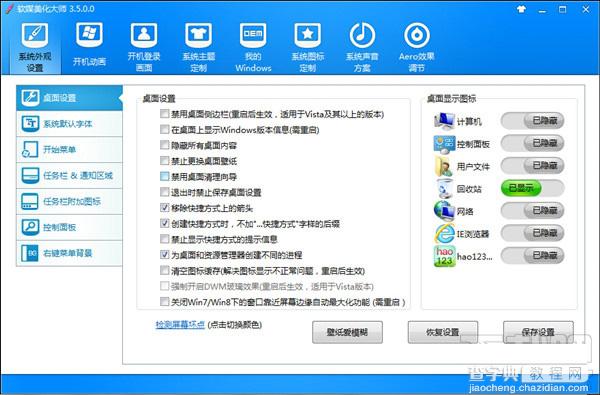Check 隐藏所有桌面内容 option
This screenshot has width=600, height=395.
[x=165, y=145]
